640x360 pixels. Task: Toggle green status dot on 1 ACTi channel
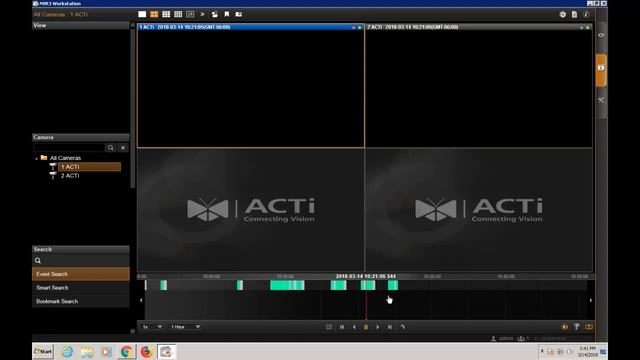point(360,27)
